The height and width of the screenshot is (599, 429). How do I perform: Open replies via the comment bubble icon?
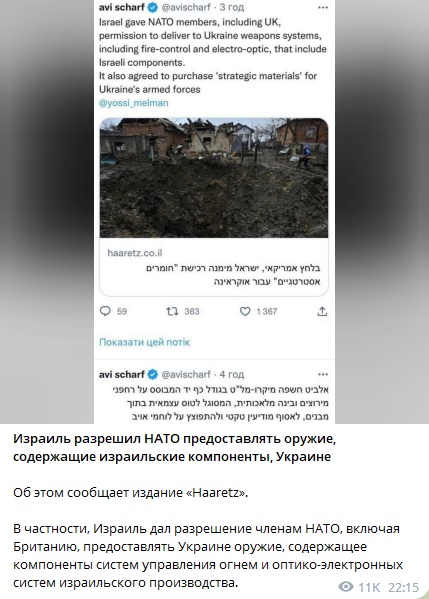(x=105, y=311)
